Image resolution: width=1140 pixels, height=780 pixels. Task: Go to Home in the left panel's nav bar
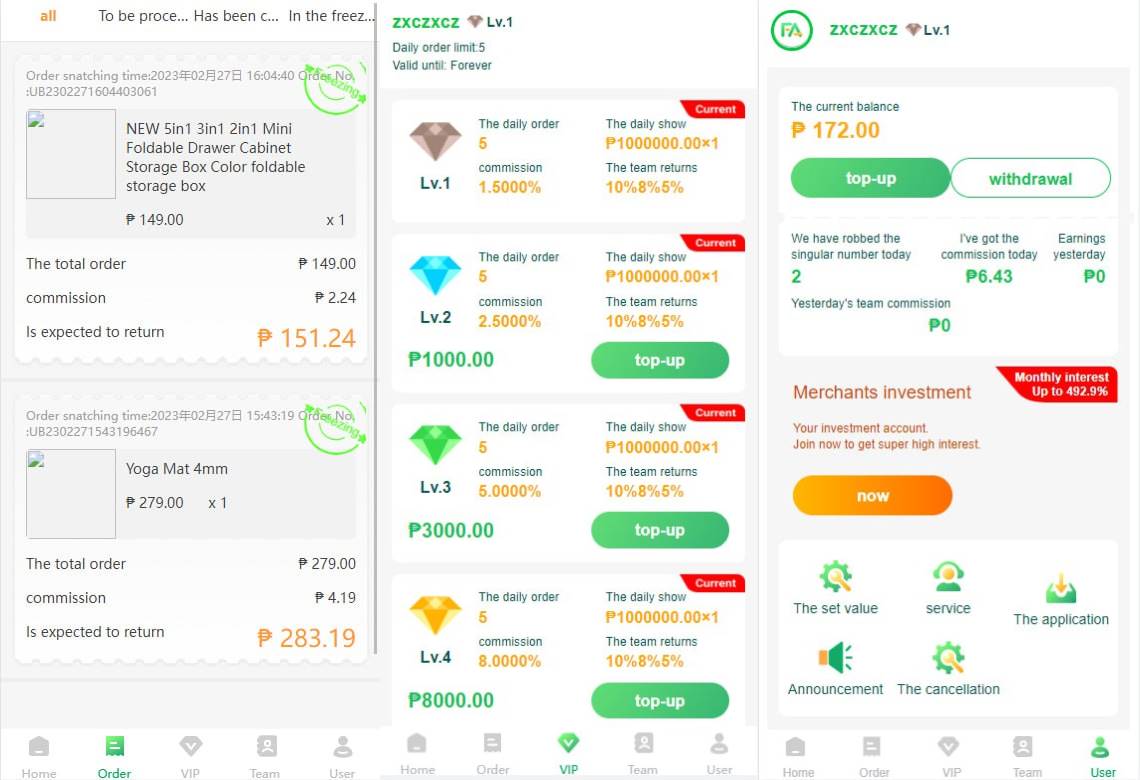[39, 757]
